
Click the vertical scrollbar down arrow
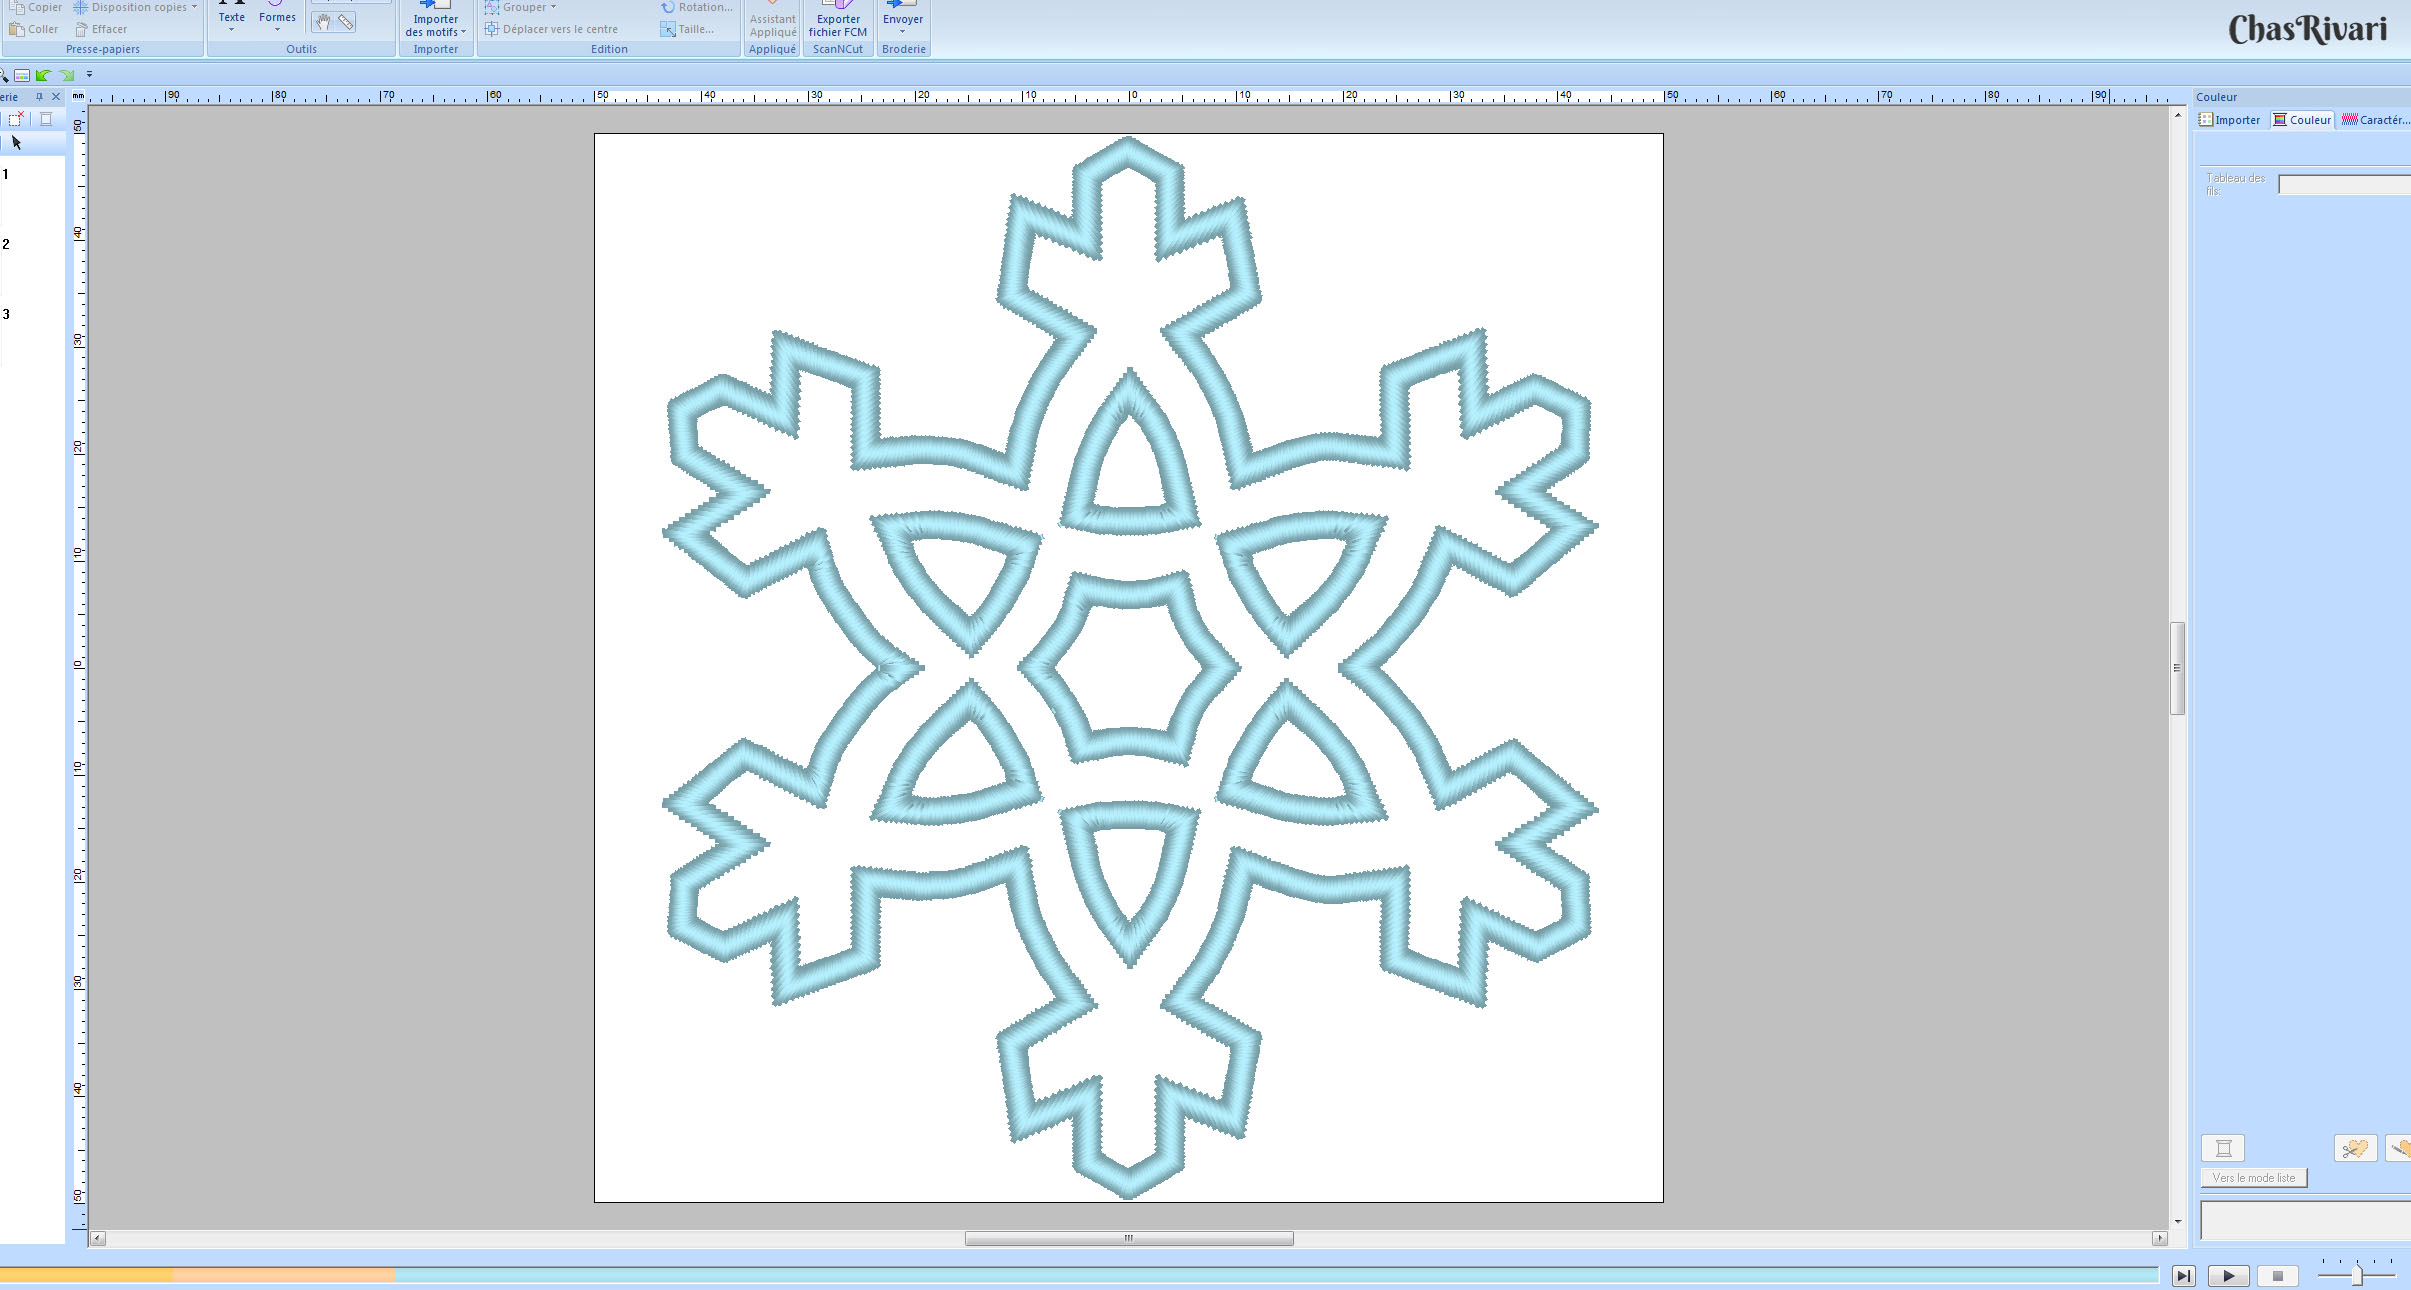2177,1221
